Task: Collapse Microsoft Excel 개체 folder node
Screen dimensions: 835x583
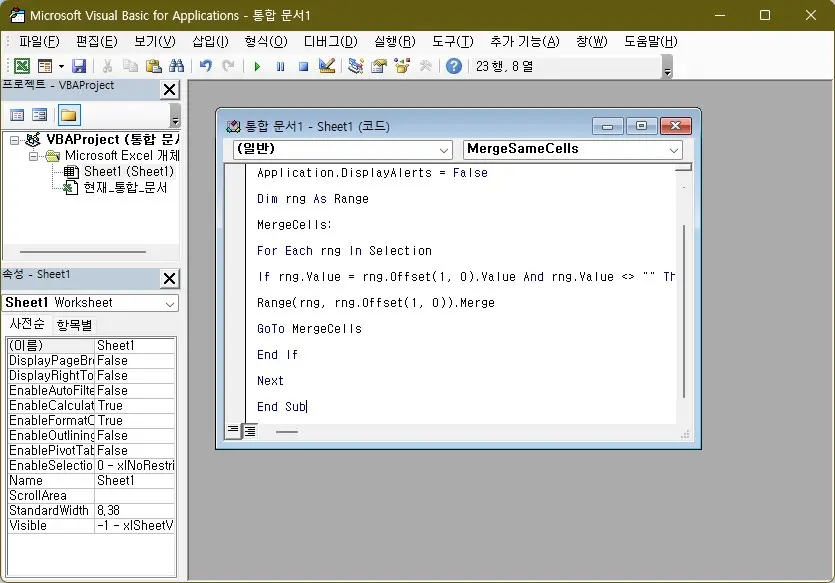Action: [x=34, y=157]
